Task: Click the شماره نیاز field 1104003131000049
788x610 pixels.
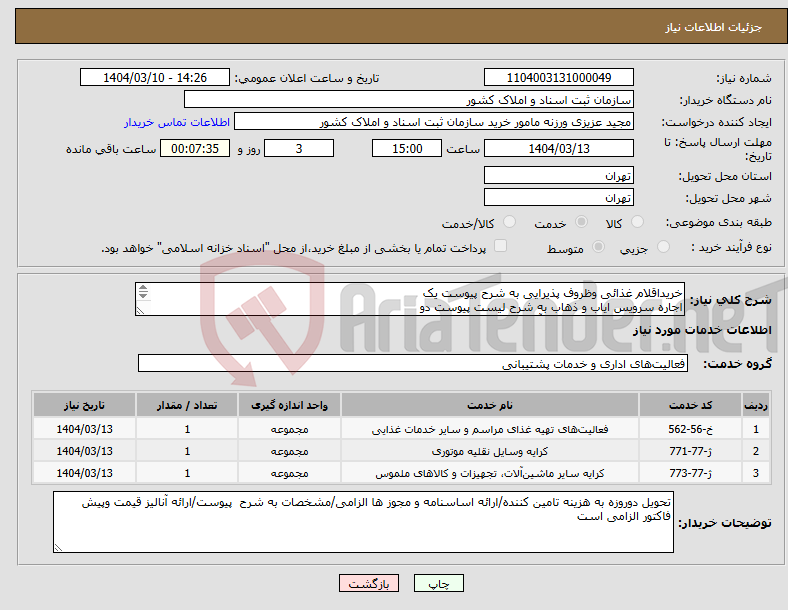Action: click(x=558, y=77)
